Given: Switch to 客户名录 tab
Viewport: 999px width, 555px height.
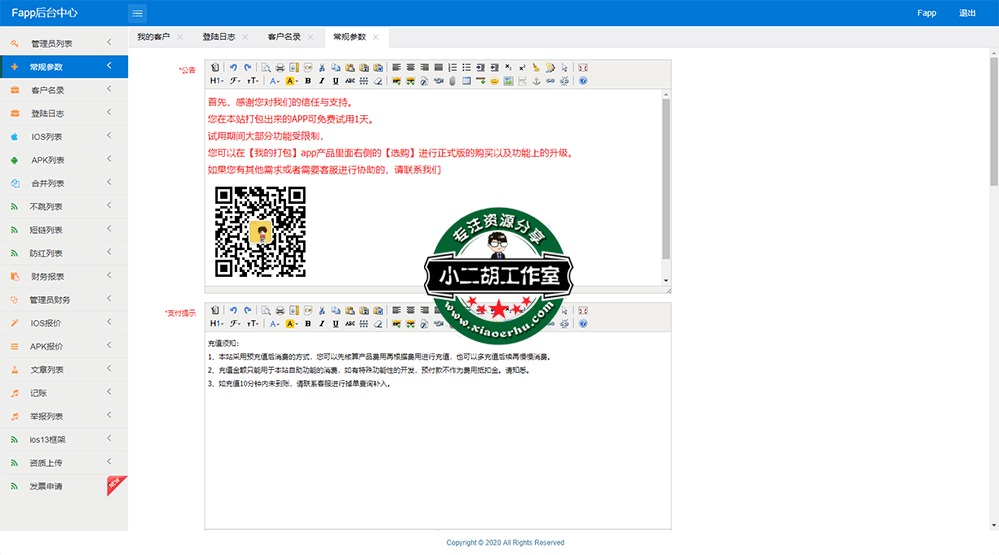Looking at the screenshot, I should click(x=284, y=37).
